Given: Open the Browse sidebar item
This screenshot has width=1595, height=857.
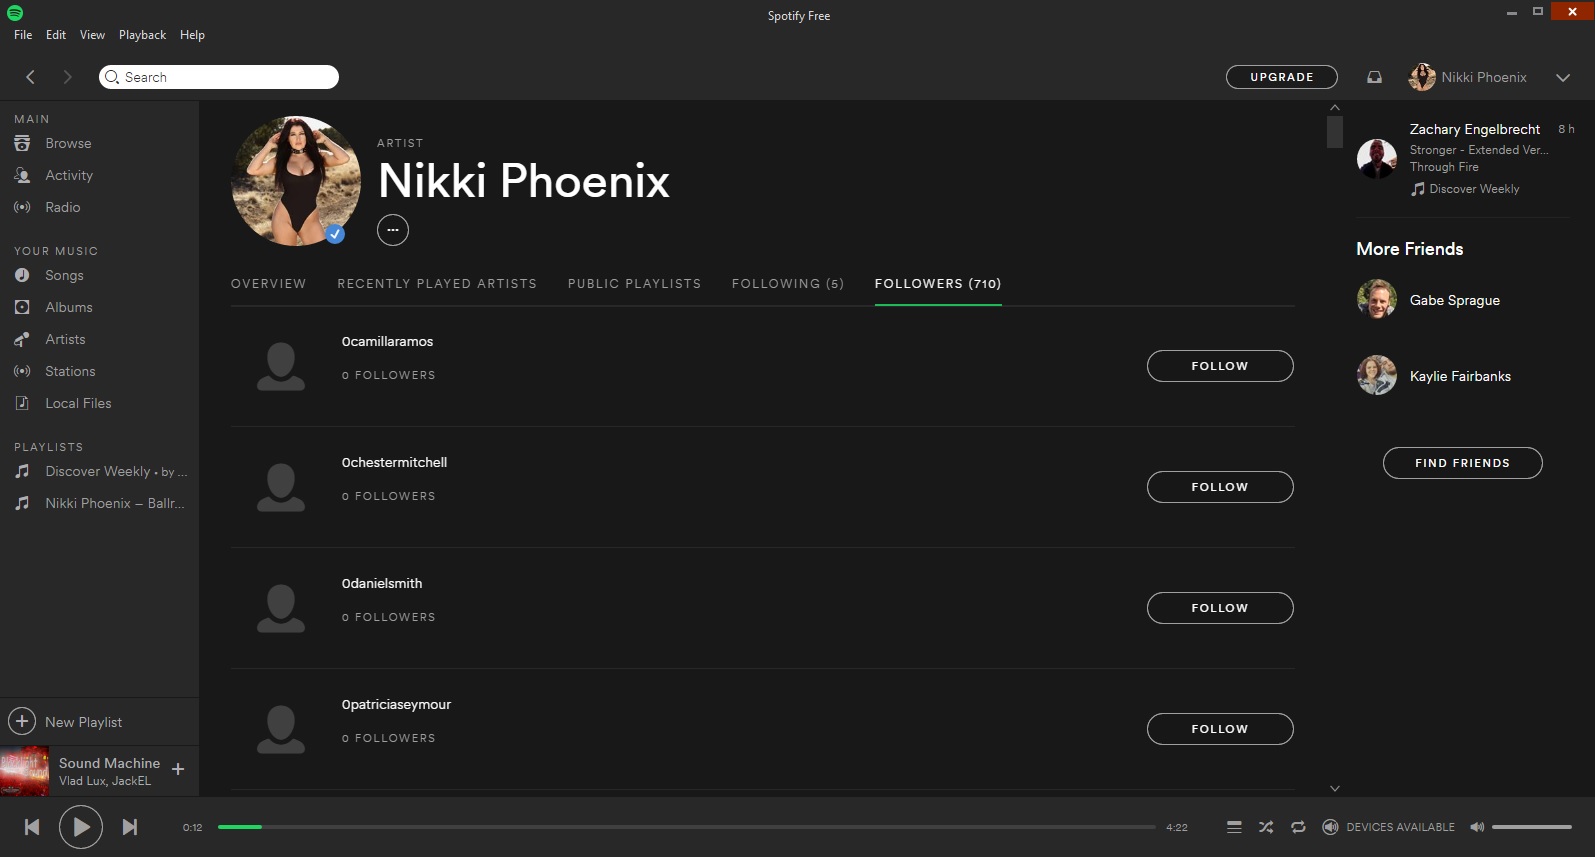Looking at the screenshot, I should (68, 143).
